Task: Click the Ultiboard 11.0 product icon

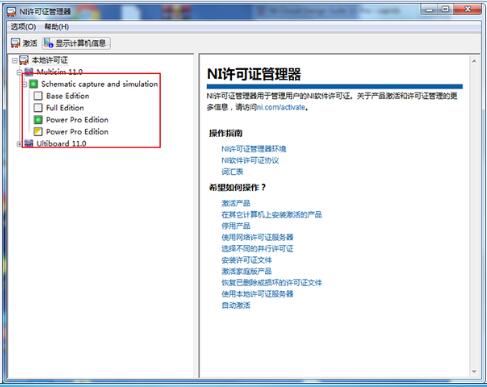Action: (x=29, y=143)
